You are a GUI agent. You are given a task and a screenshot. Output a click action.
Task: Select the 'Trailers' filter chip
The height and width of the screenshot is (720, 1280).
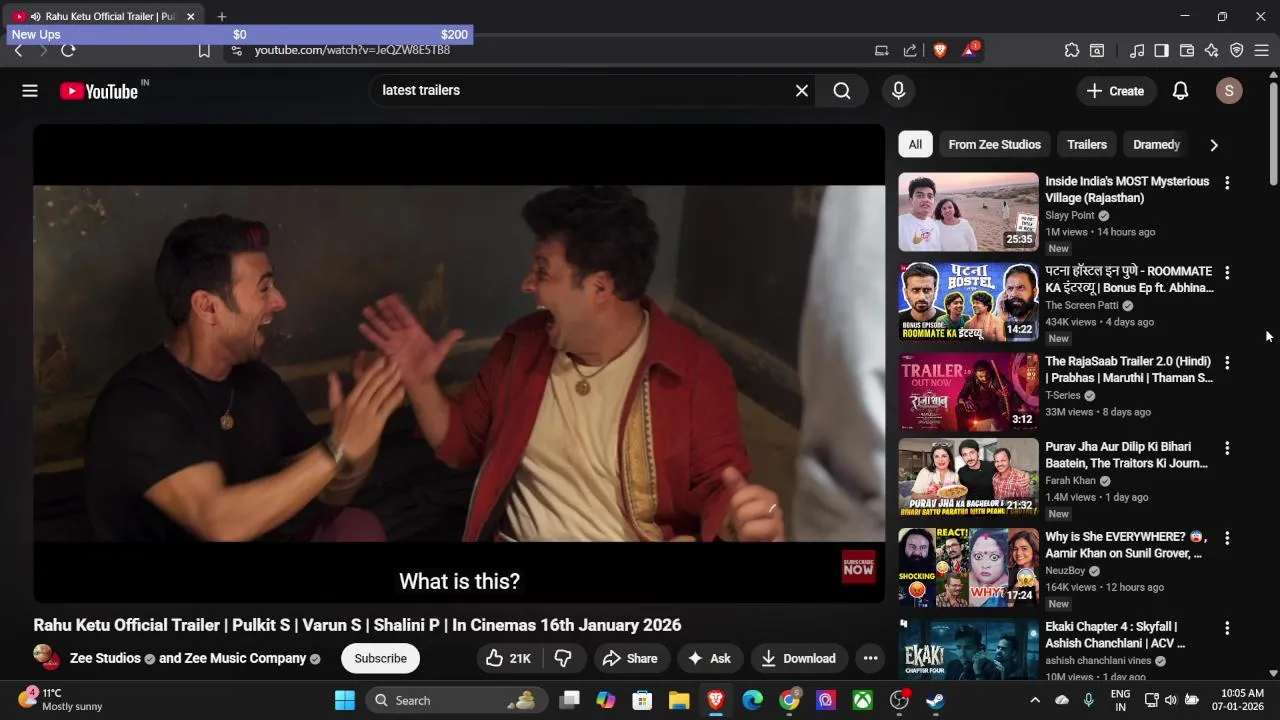[1087, 145]
